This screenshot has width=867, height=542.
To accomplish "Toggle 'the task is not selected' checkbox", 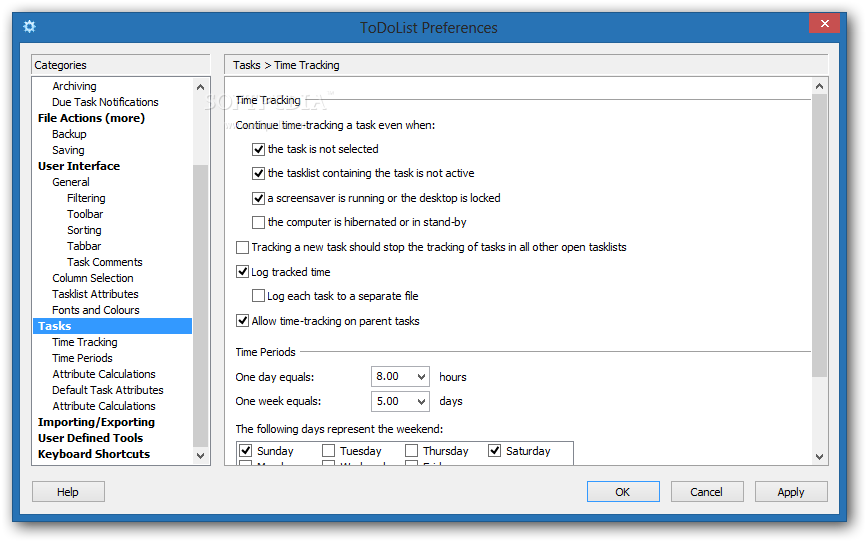I will coord(258,149).
